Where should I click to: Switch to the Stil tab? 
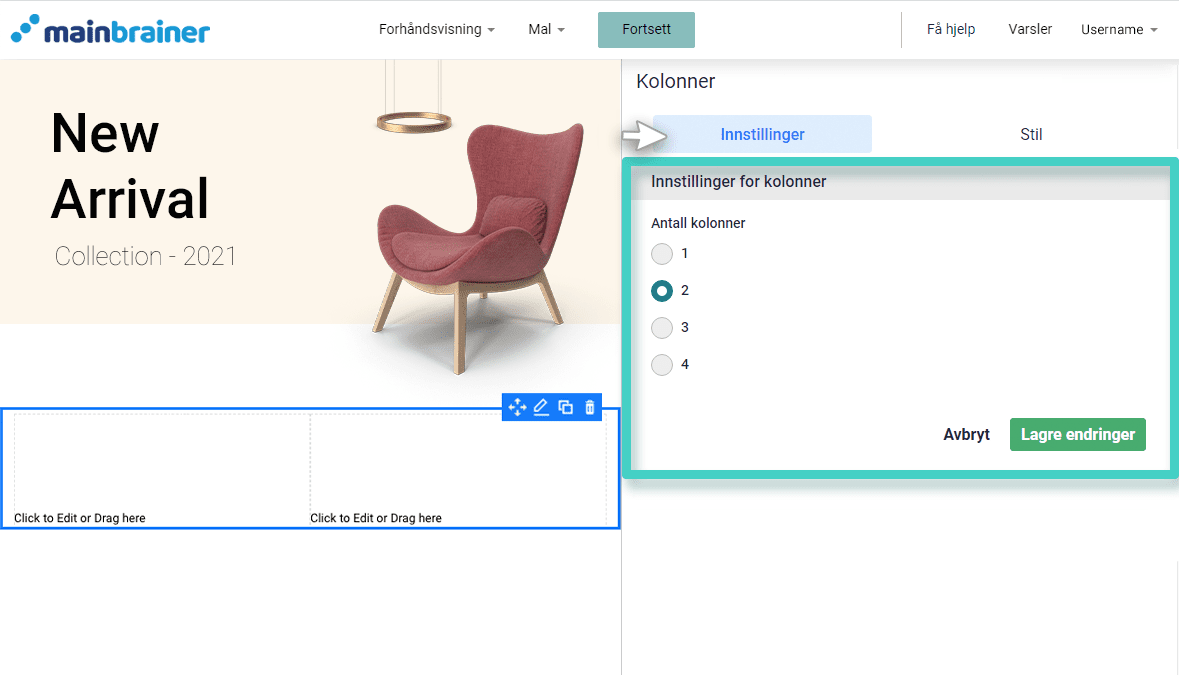(x=1031, y=133)
